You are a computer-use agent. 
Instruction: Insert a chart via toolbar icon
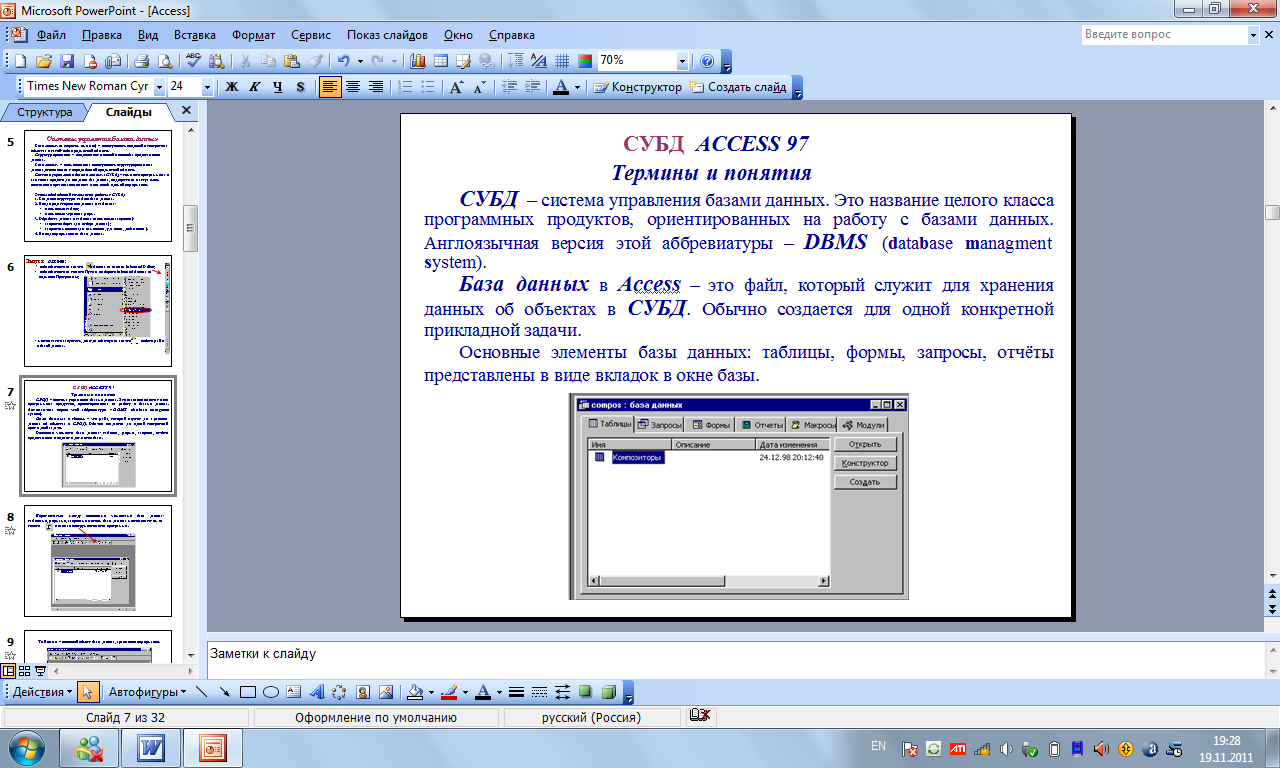coord(417,60)
